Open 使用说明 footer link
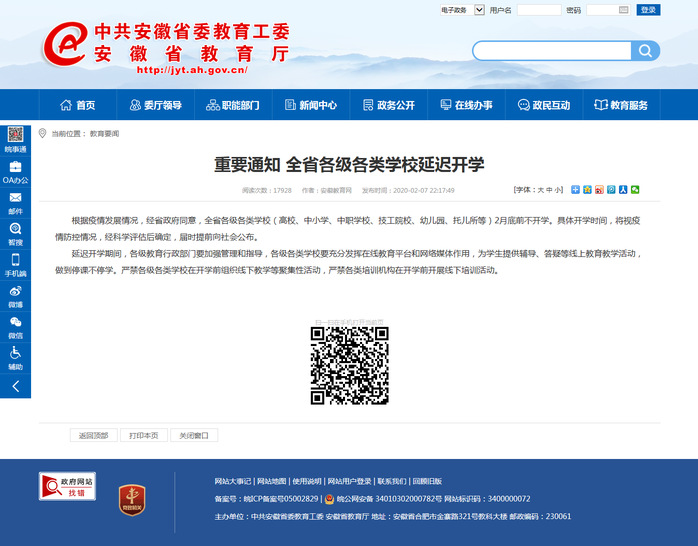The image size is (698, 546). coord(307,481)
